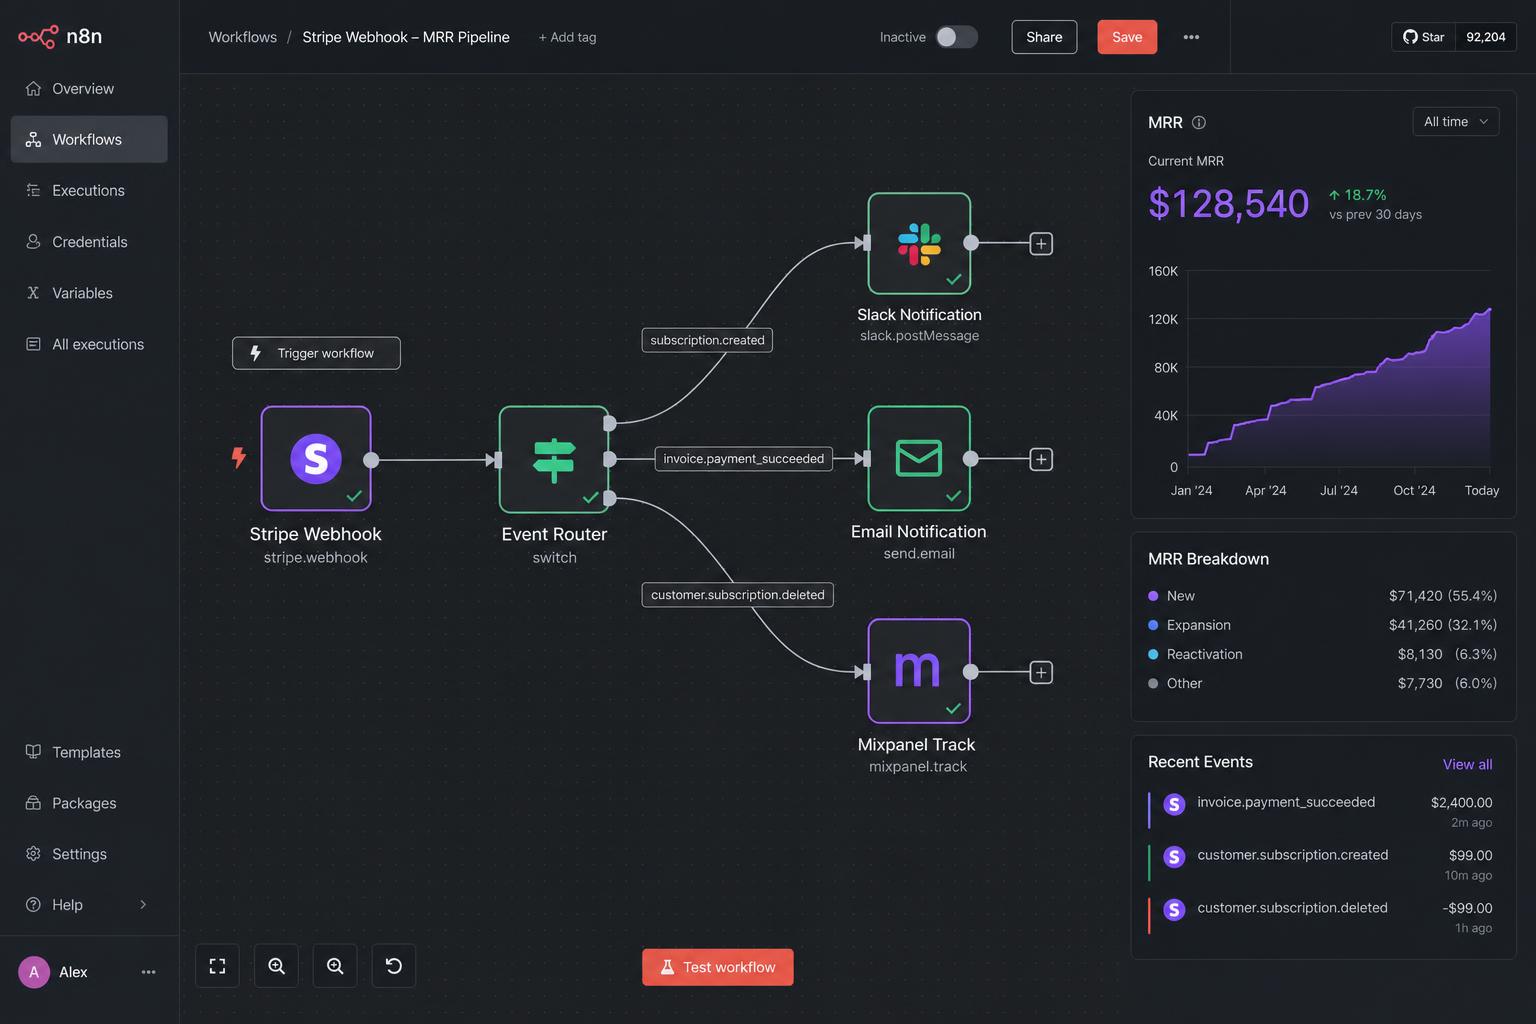Click the New purple legend dot
This screenshot has width=1536, height=1024.
click(x=1153, y=596)
